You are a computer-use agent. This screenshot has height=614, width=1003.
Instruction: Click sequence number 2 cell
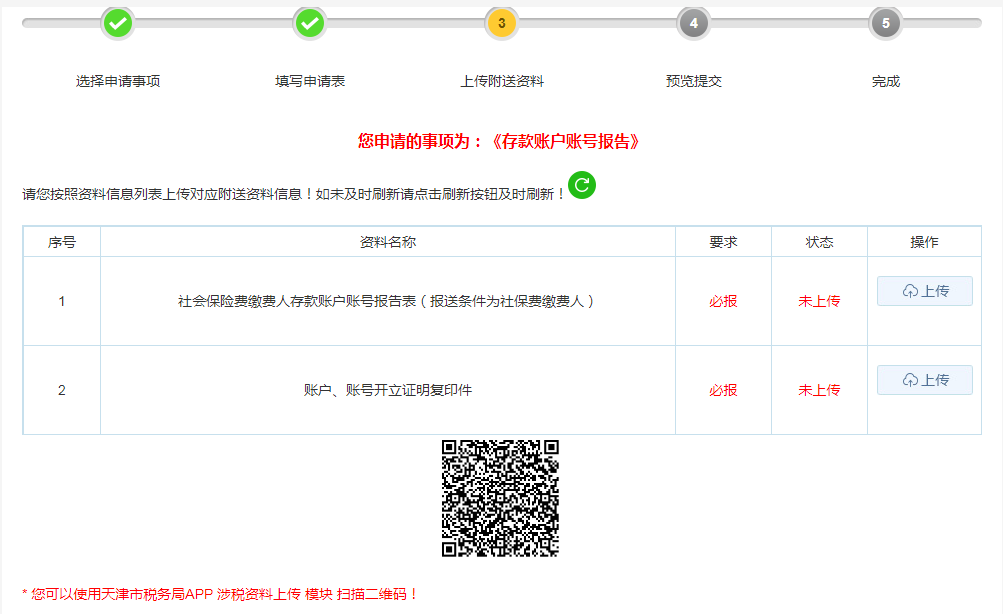[62, 390]
